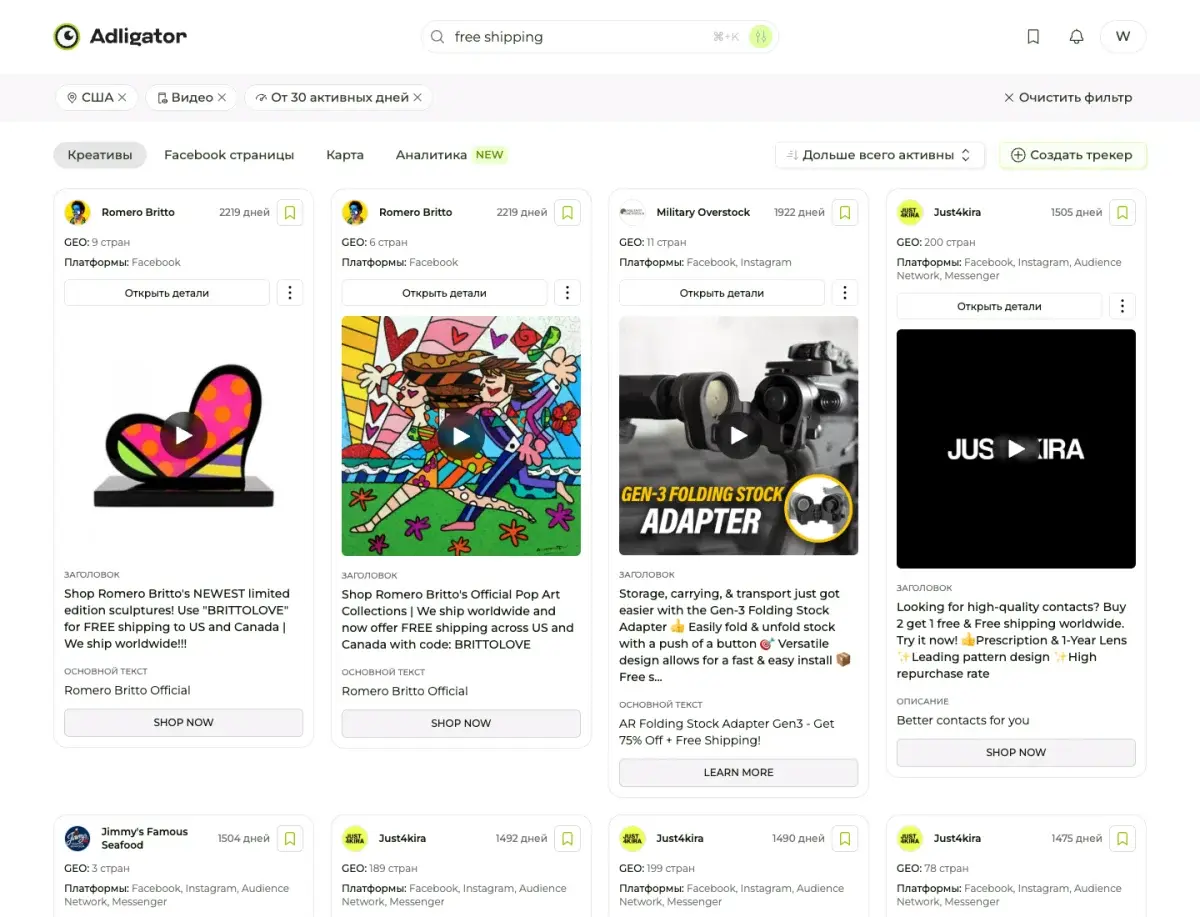Click 'Romero Britto Official' text in 9 стран card
This screenshot has width=1200, height=917.
127,690
